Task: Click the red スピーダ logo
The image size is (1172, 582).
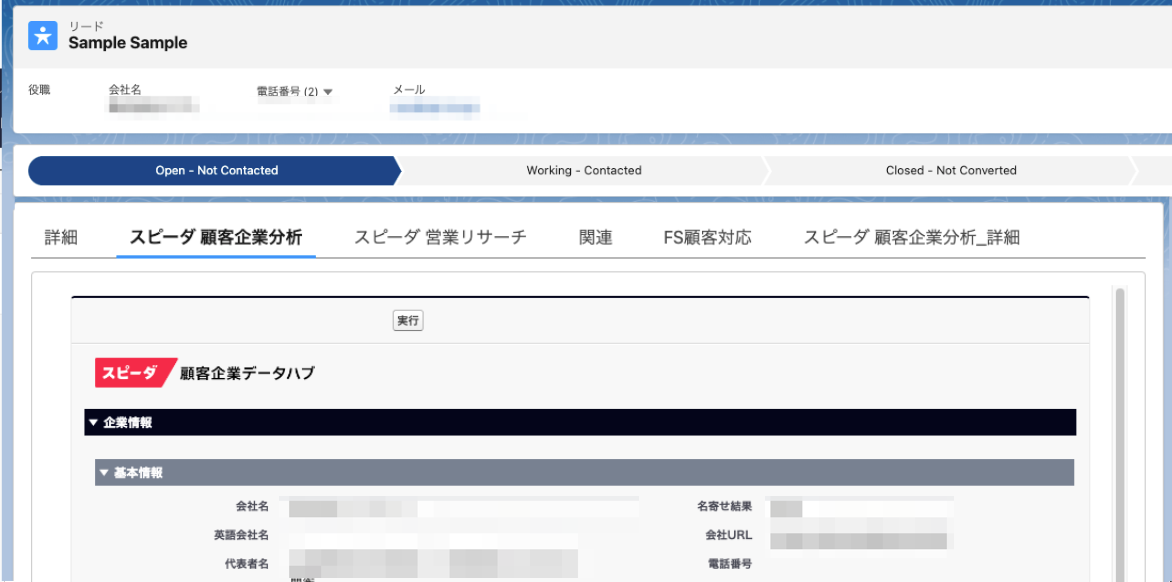Action: (133, 373)
